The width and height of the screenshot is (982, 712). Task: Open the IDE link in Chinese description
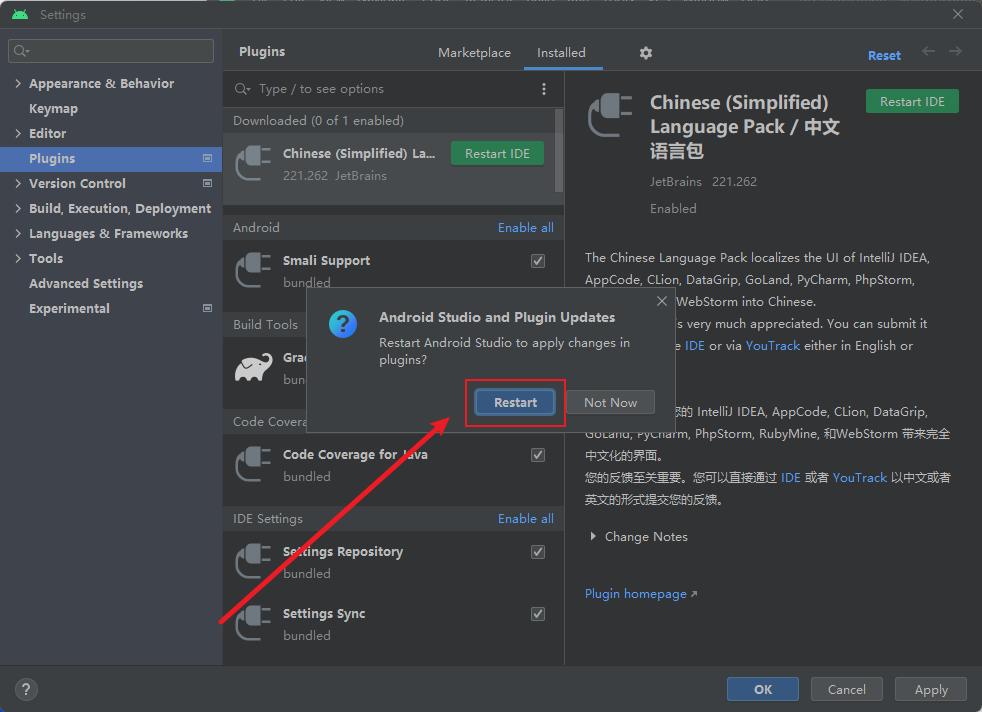tap(790, 478)
